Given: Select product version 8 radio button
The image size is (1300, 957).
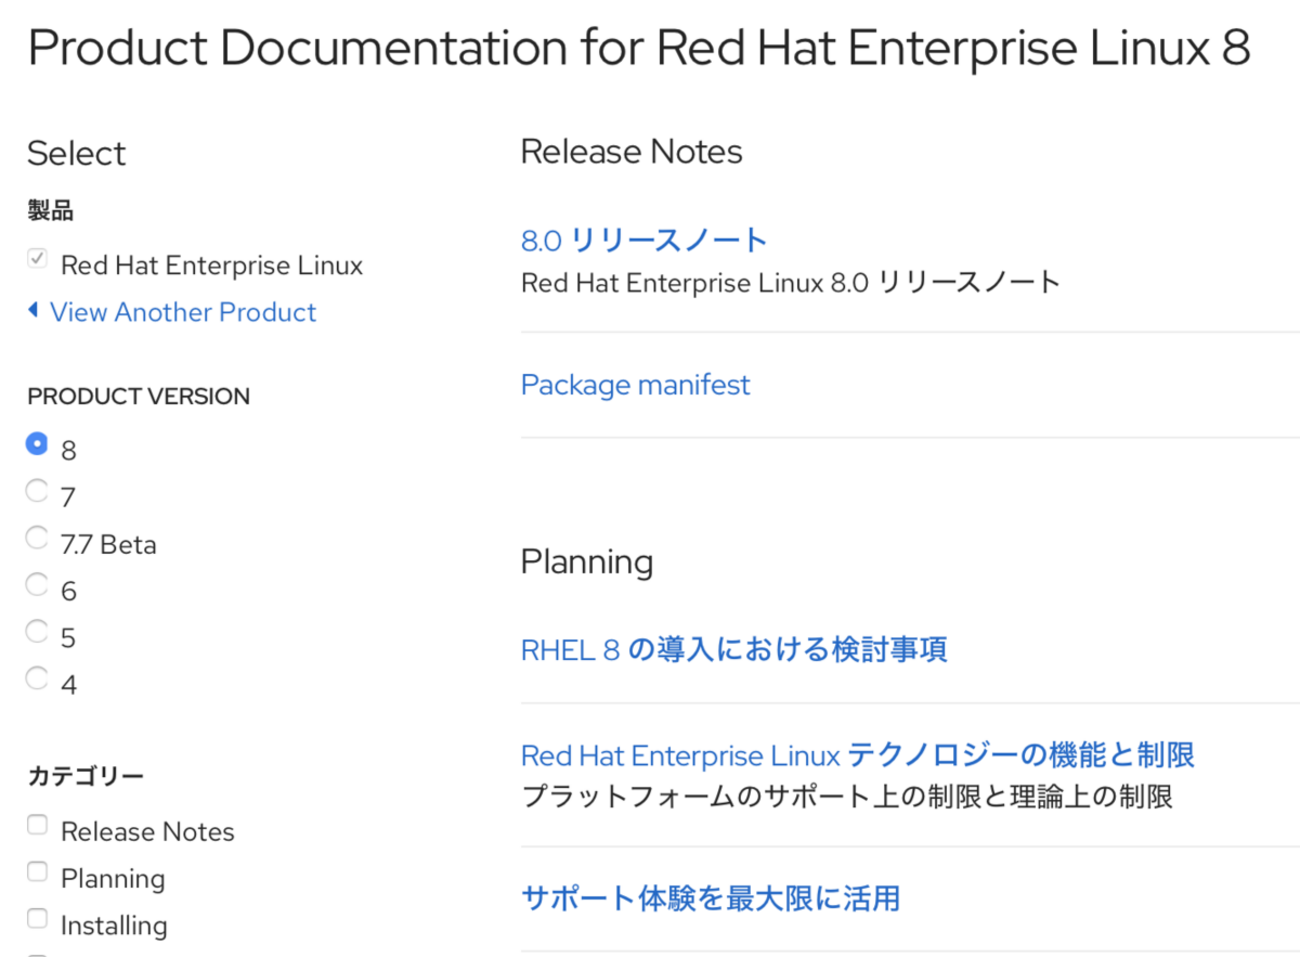Looking at the screenshot, I should point(37,443).
